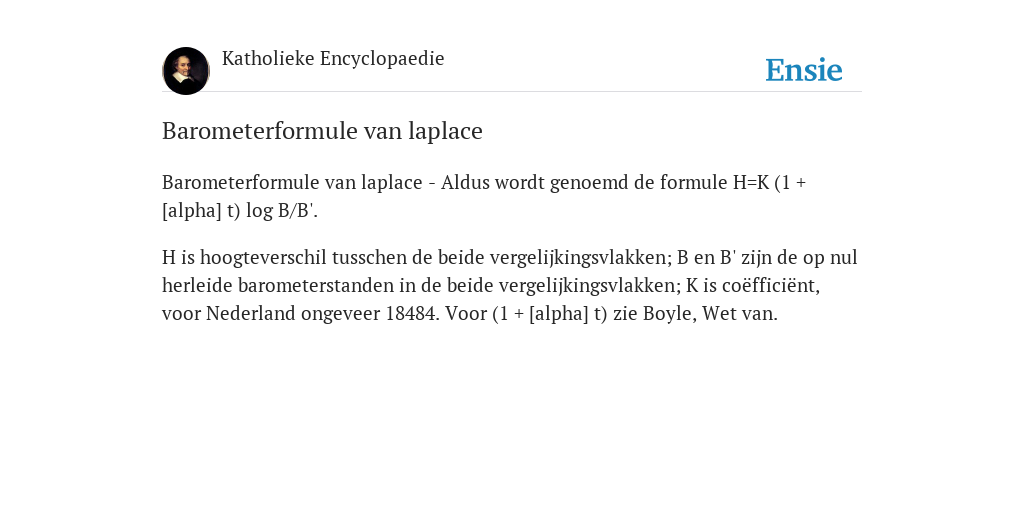Click the word Aldus in first paragraph

pos(465,182)
